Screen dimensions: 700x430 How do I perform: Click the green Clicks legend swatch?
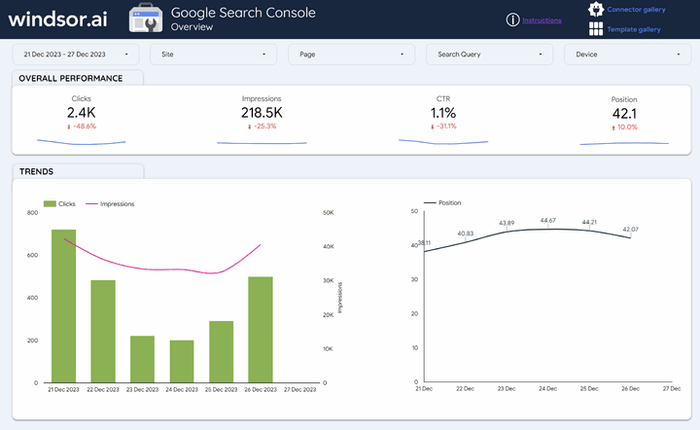[x=50, y=204]
